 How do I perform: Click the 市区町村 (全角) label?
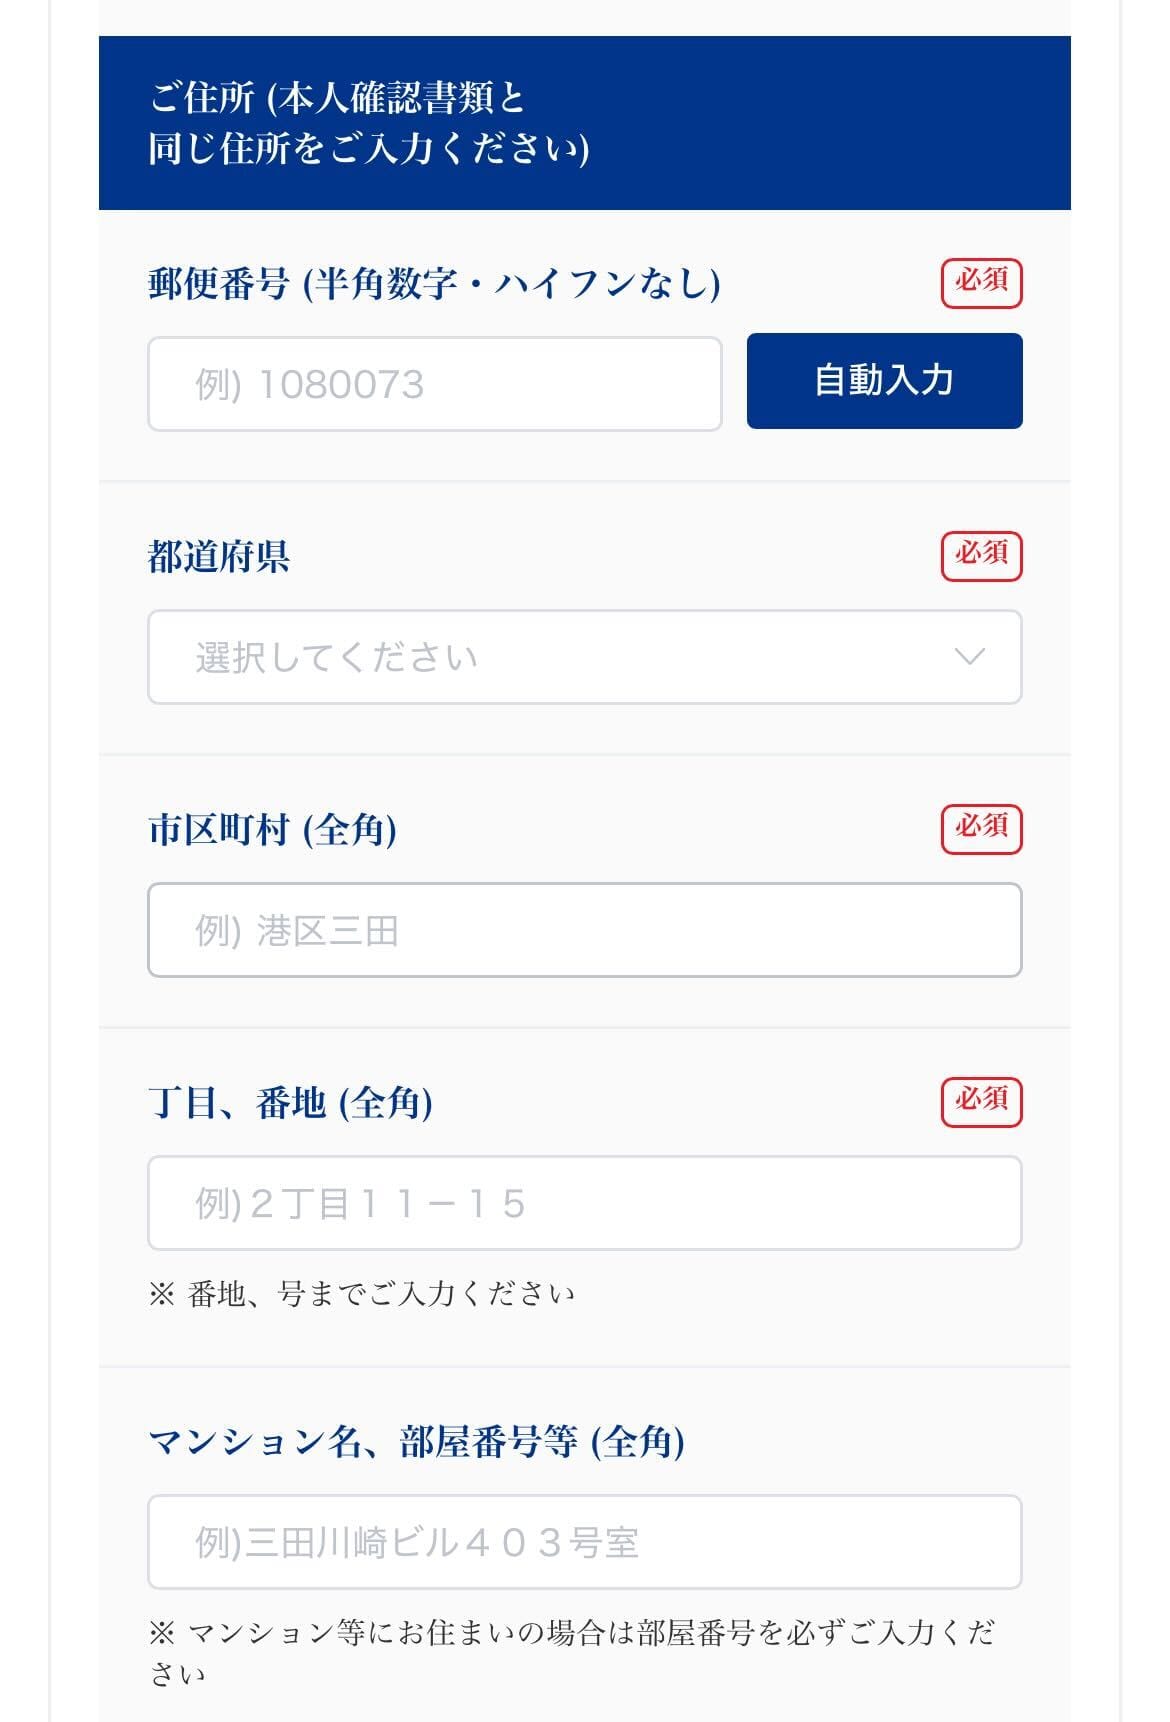pyautogui.click(x=272, y=829)
